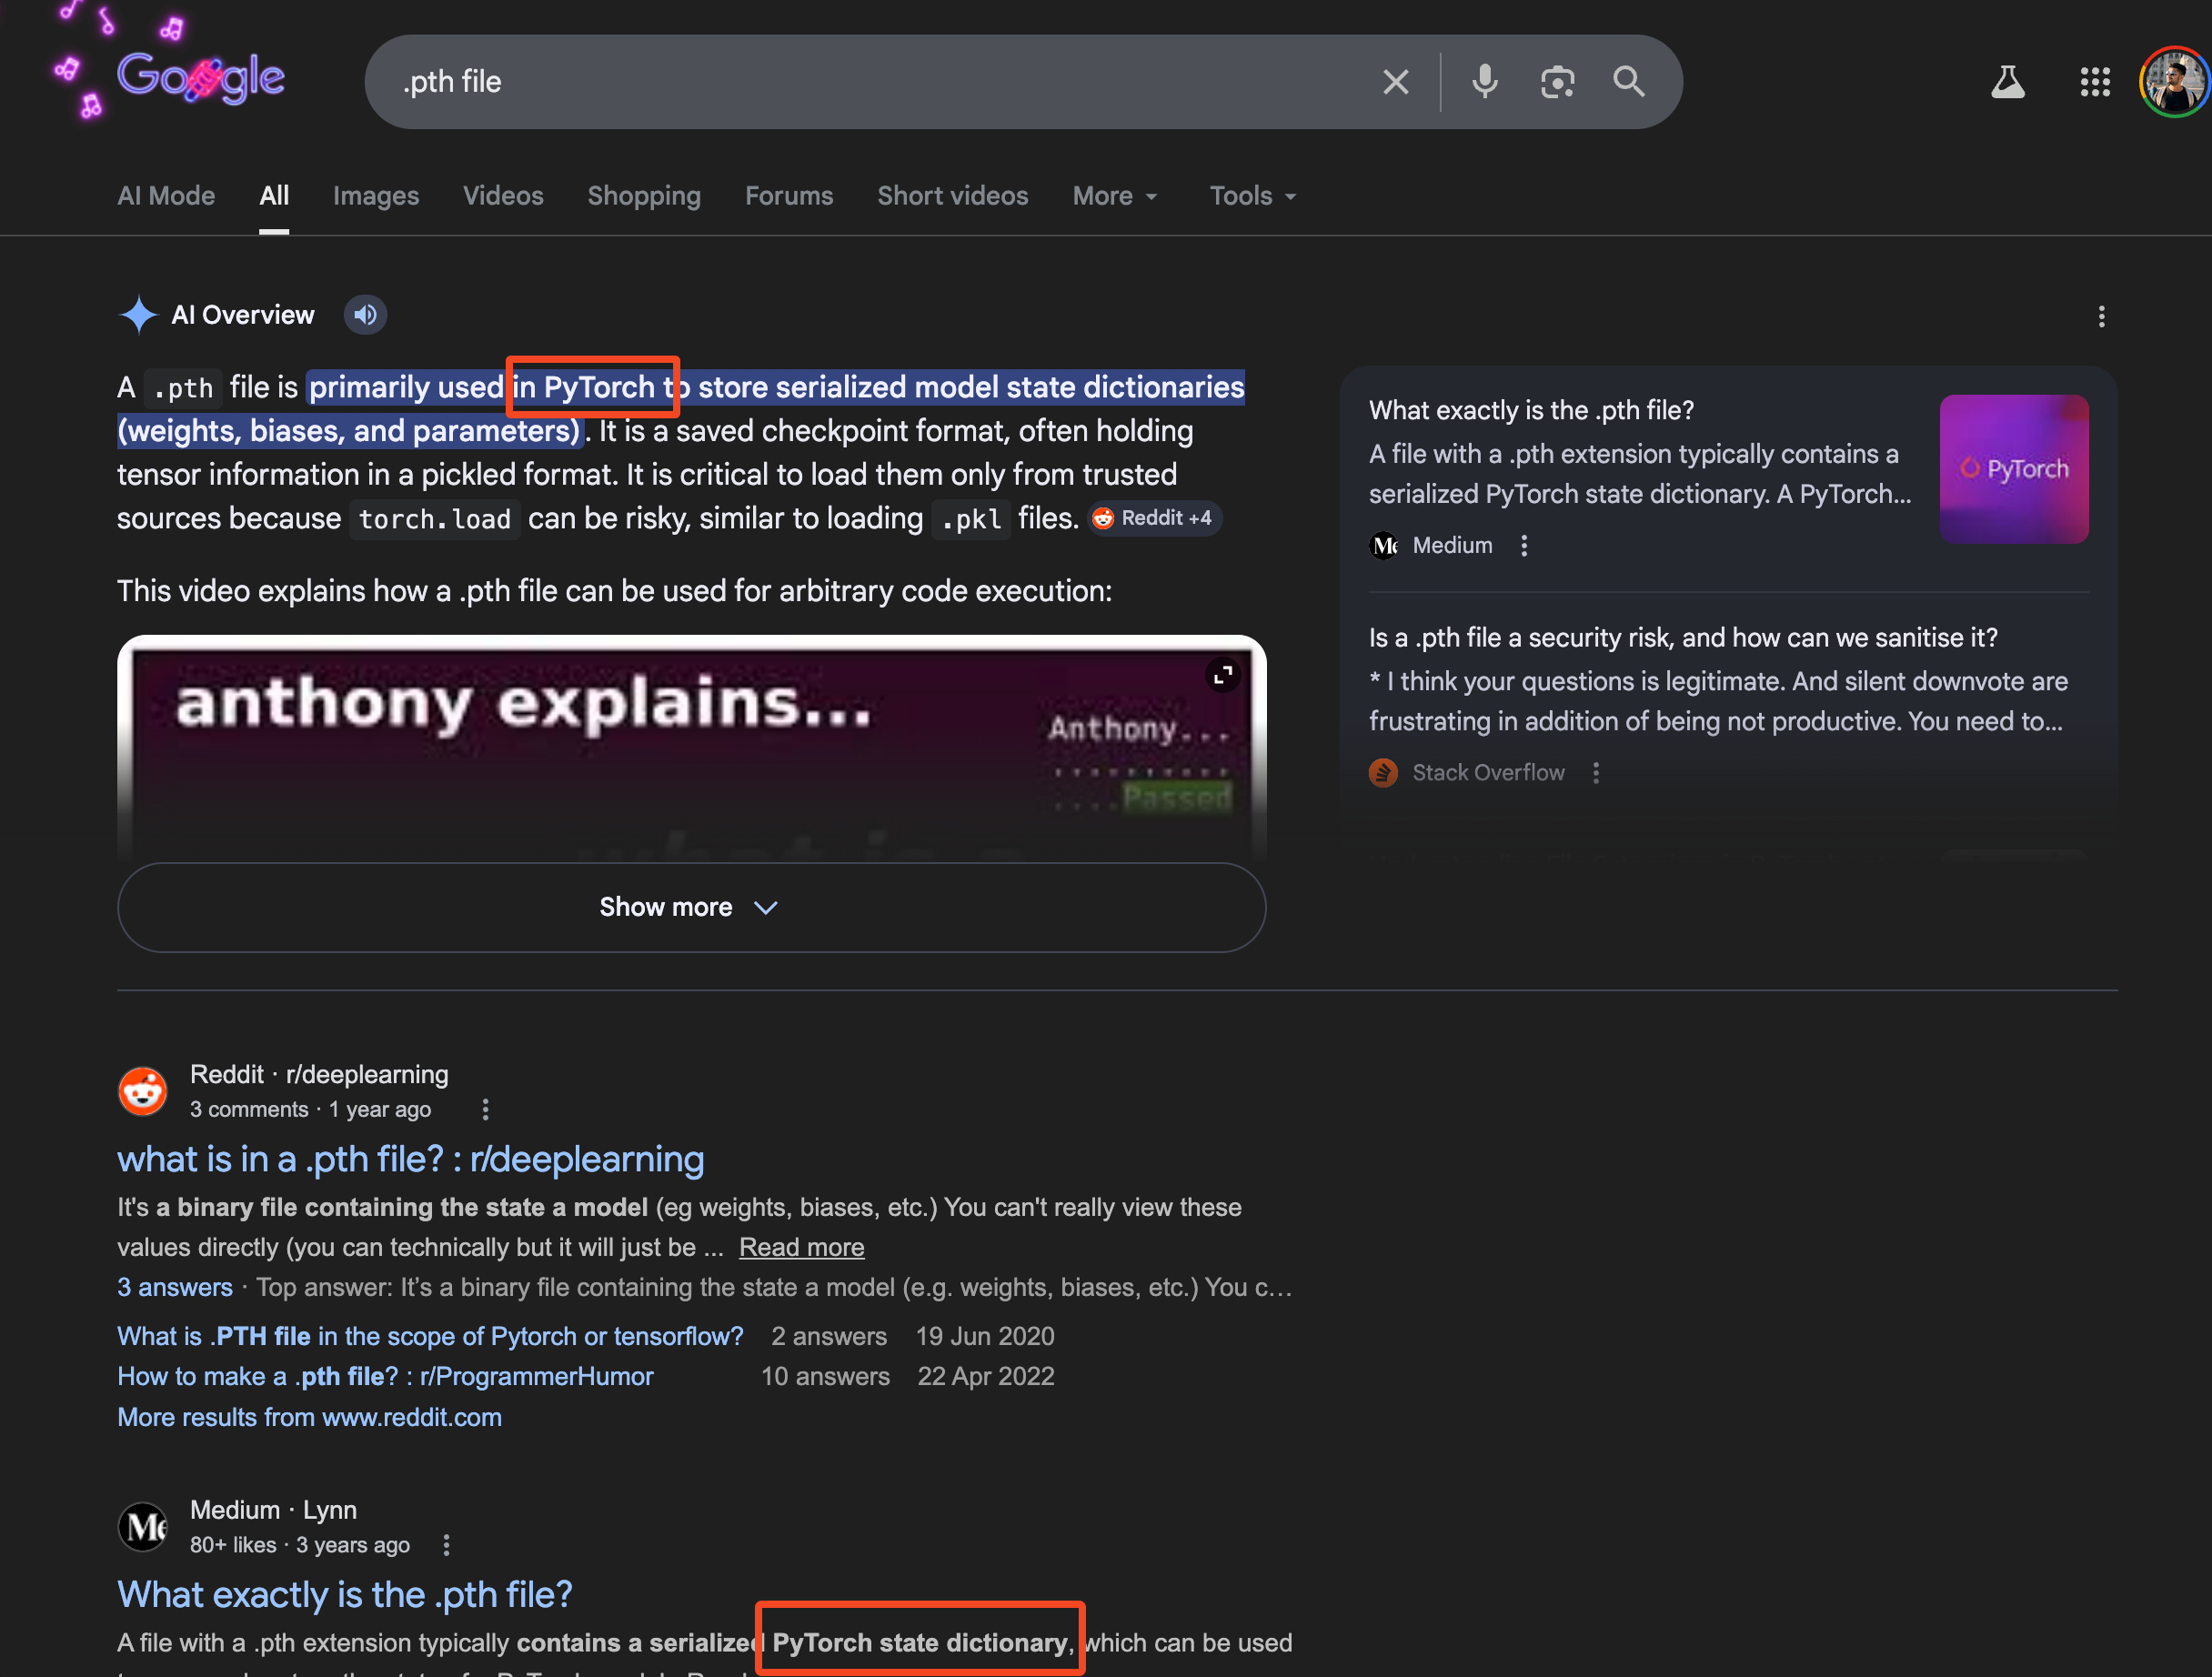Open the three-dot menu of AI Overview

coord(2101,316)
